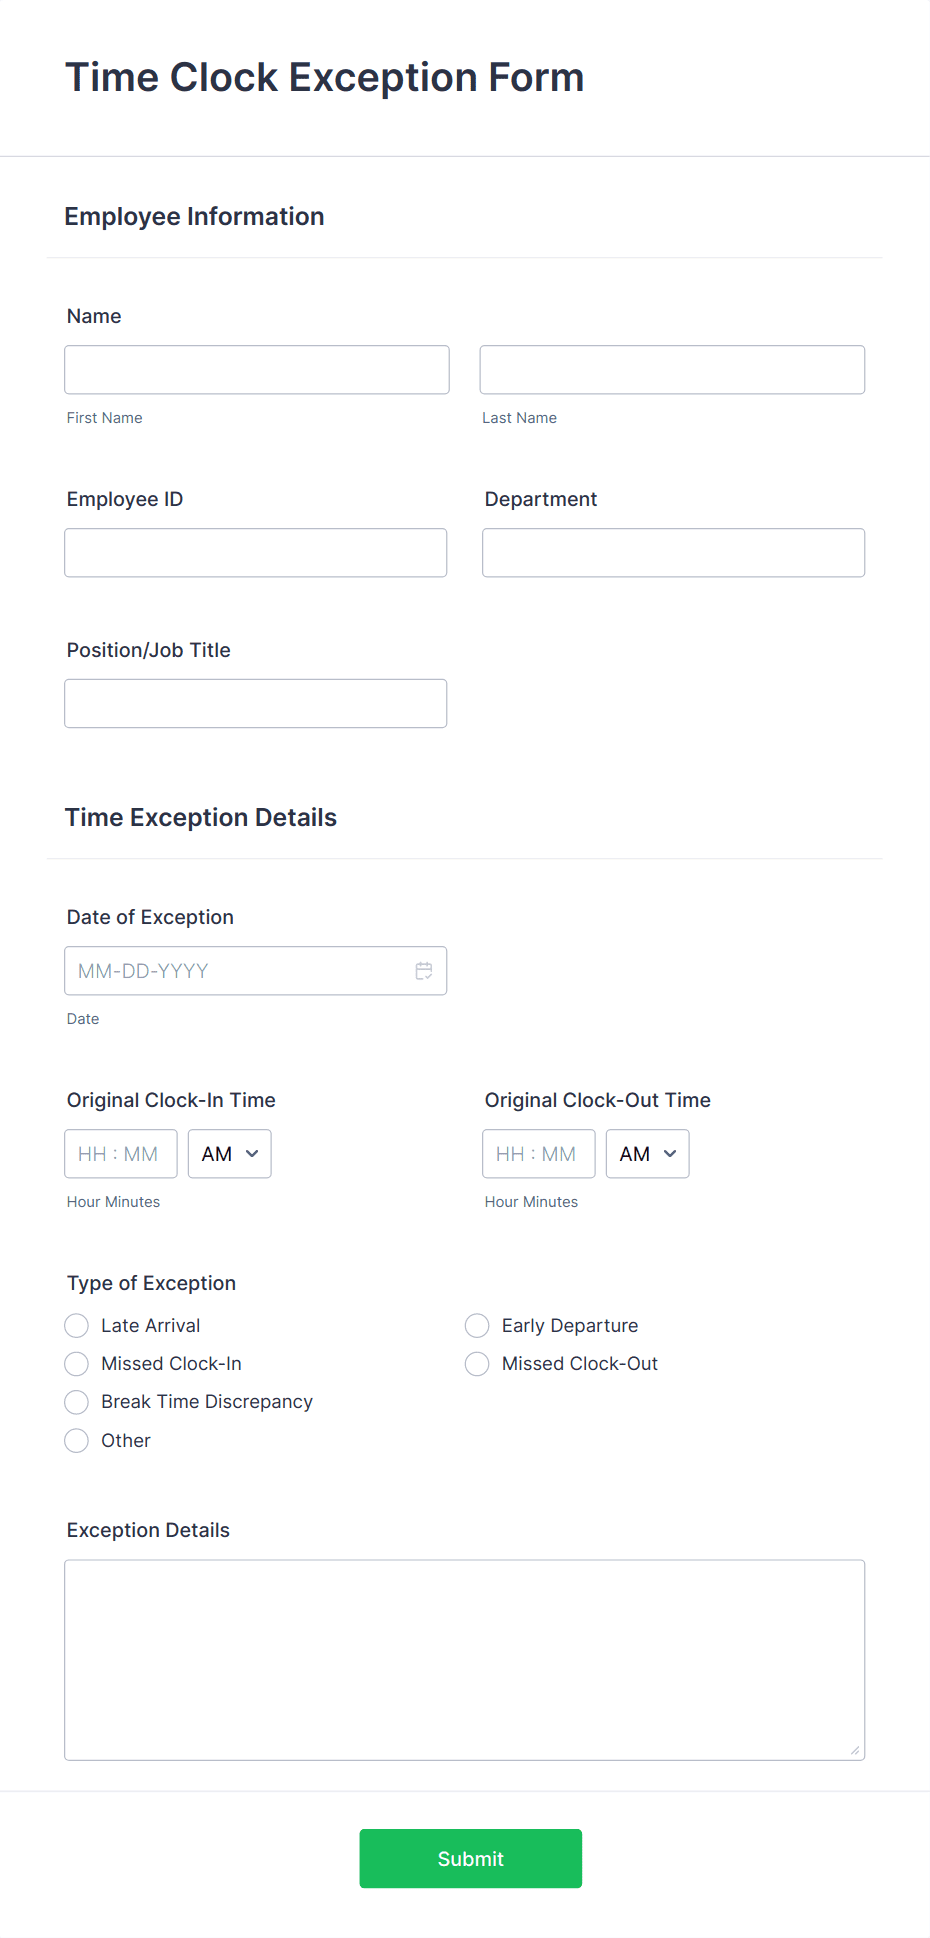Select the Other exception type
Screen dimensions: 930x1938
(76, 1440)
